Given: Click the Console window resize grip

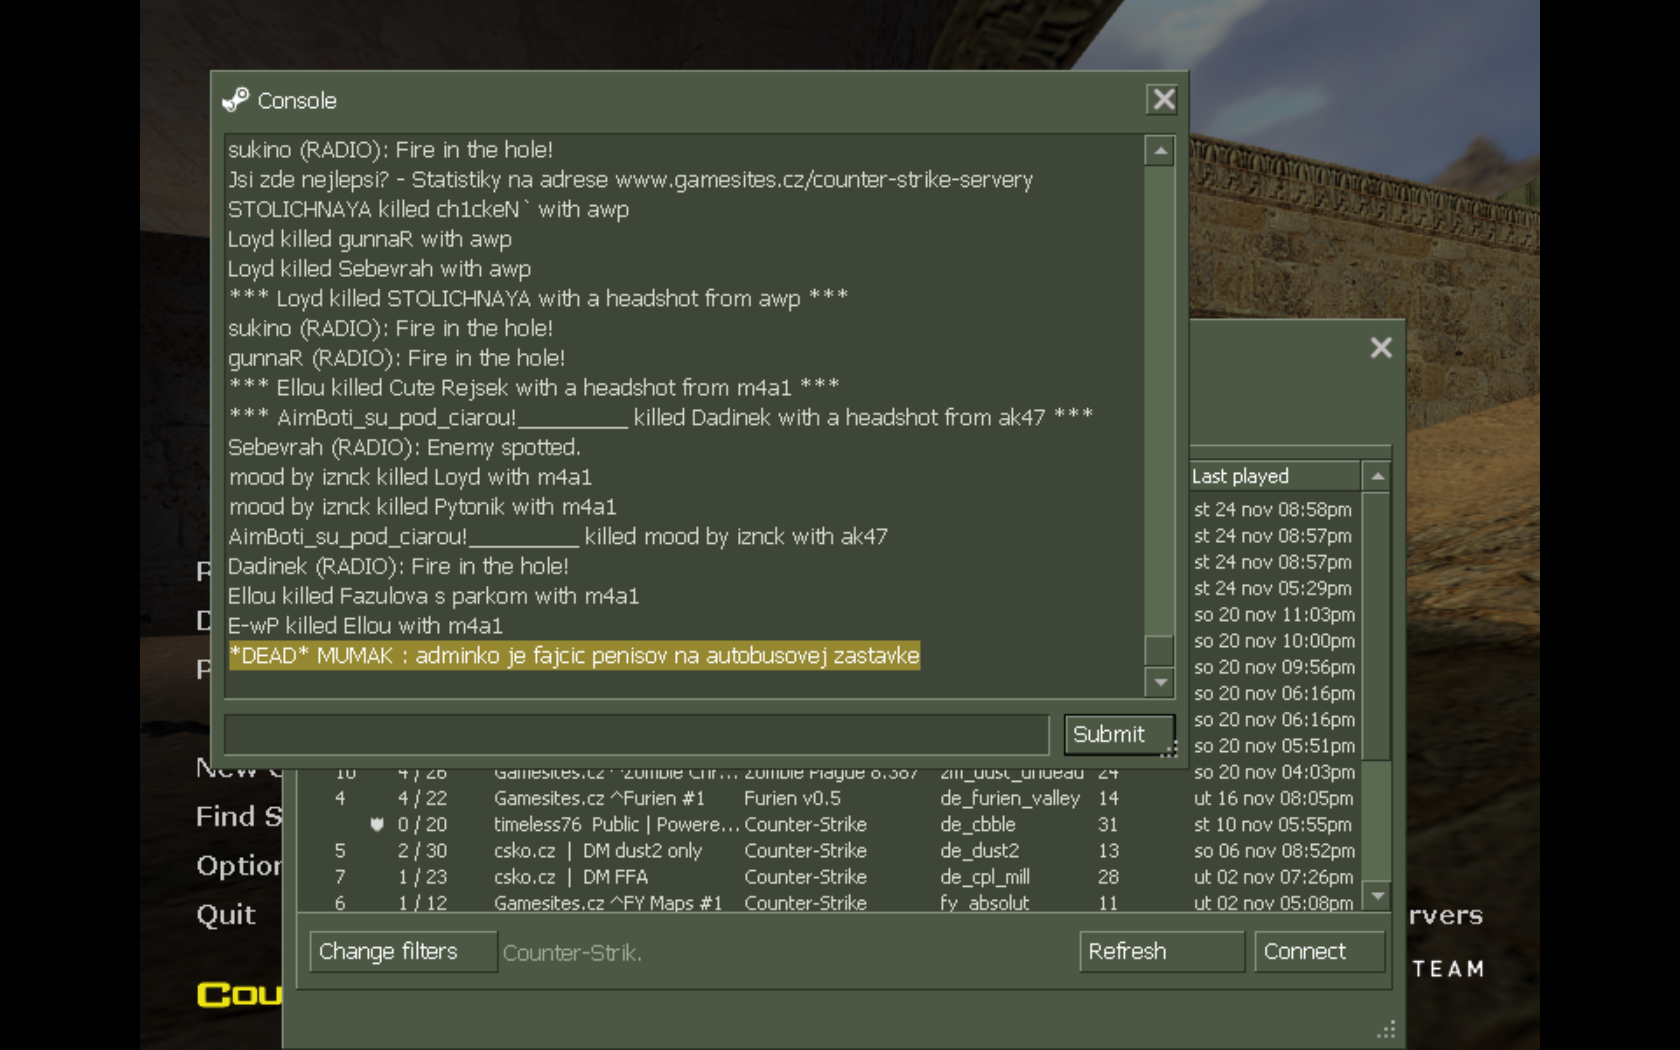Looking at the screenshot, I should pos(1170,749).
